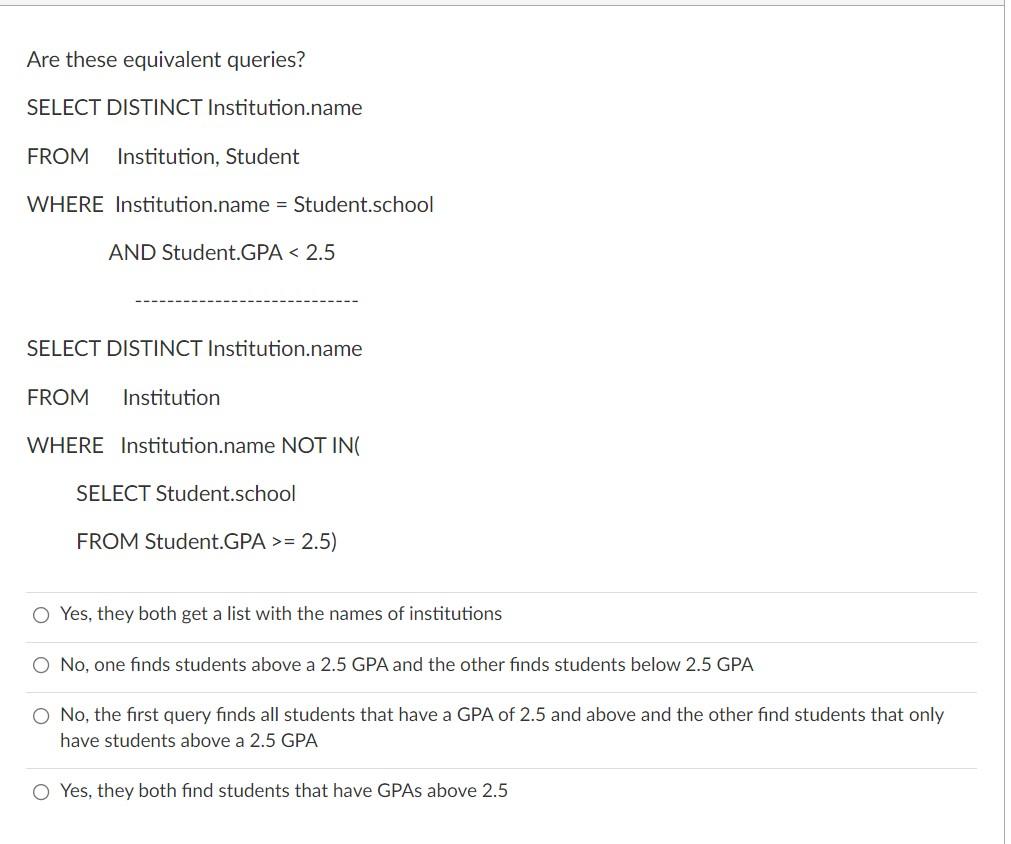Click the second SELECT DISTINCT Institution.name line
1011x844 pixels.
pos(194,349)
